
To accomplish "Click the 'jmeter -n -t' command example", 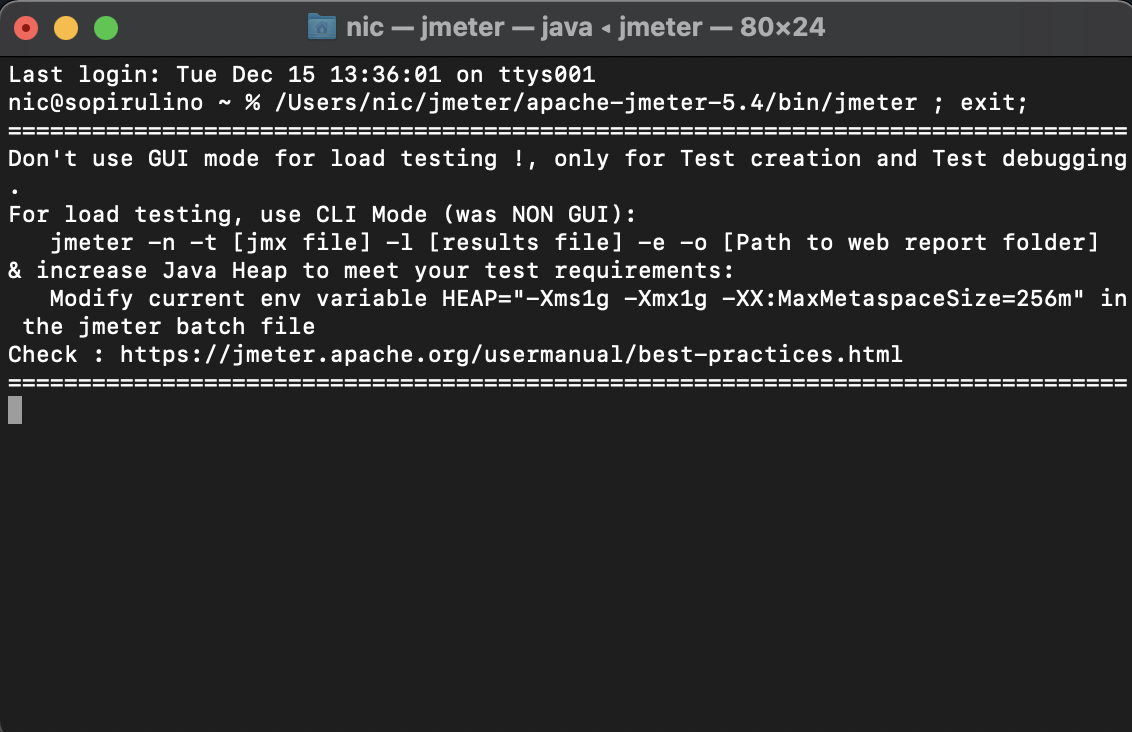I will (x=134, y=243).
